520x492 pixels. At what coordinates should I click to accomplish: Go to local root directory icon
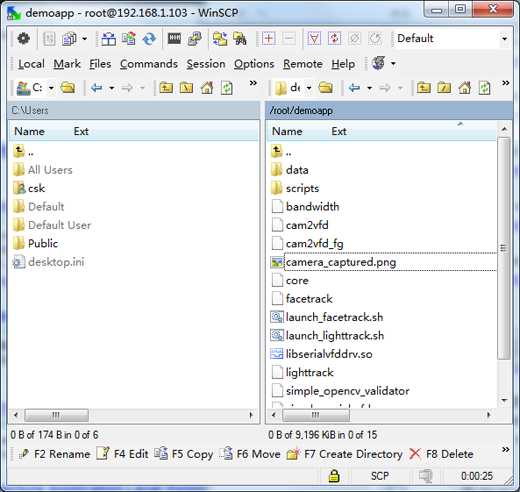click(186, 88)
